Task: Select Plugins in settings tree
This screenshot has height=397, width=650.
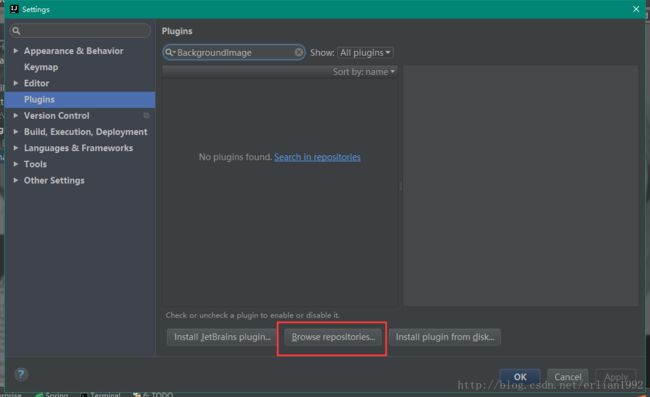Action: 80,99
